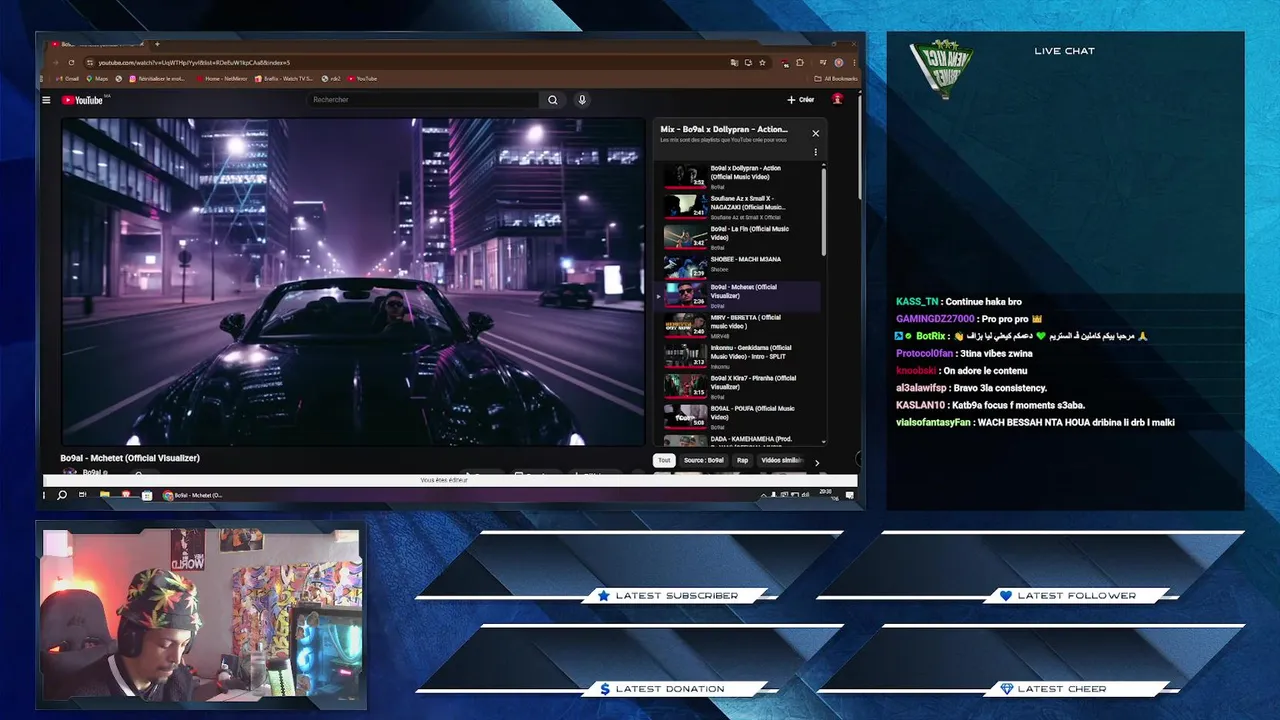Select the Tout filter chip

pos(664,461)
